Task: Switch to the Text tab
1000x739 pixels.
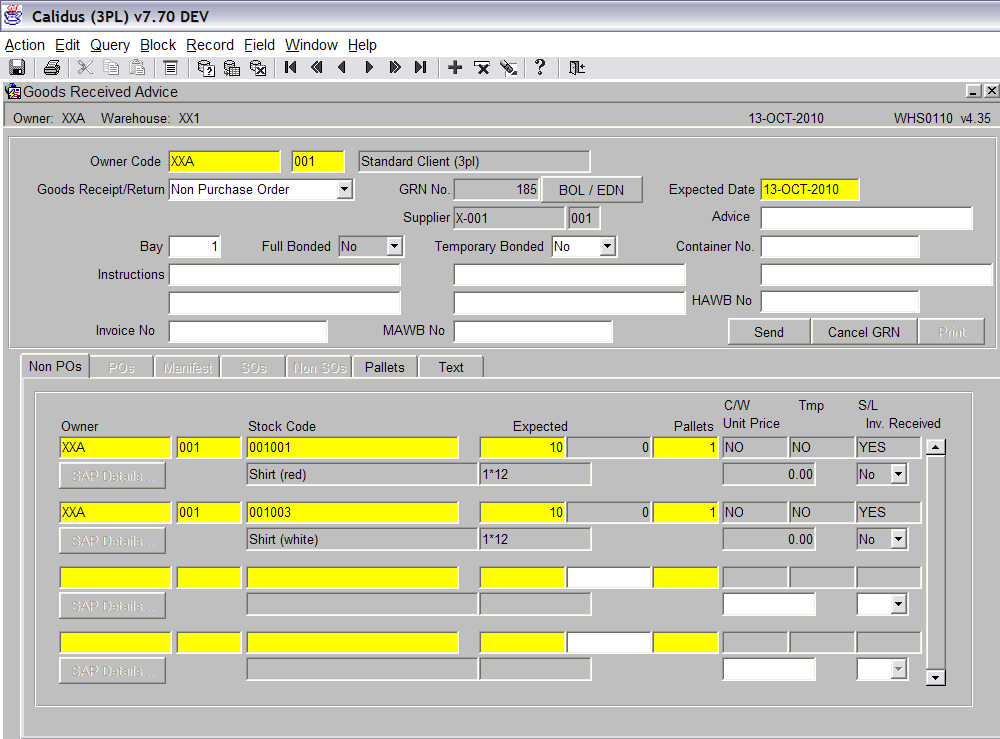Action: (451, 367)
